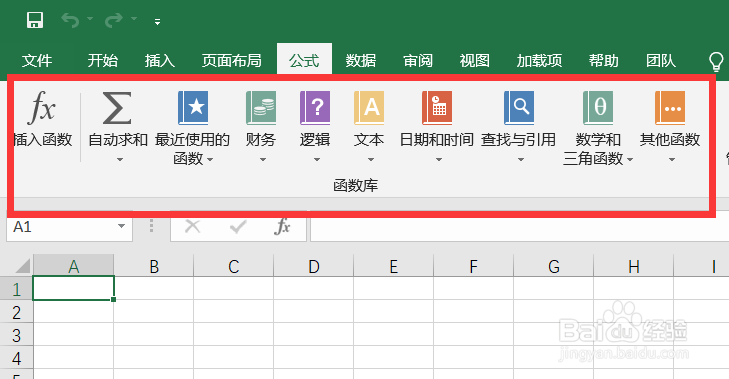Switch to the 页面布局 ribbon tab

pyautogui.click(x=232, y=60)
